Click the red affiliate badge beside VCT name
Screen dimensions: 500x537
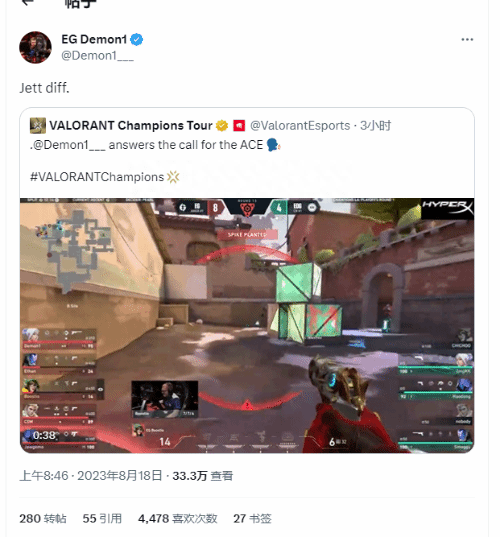click(x=239, y=126)
